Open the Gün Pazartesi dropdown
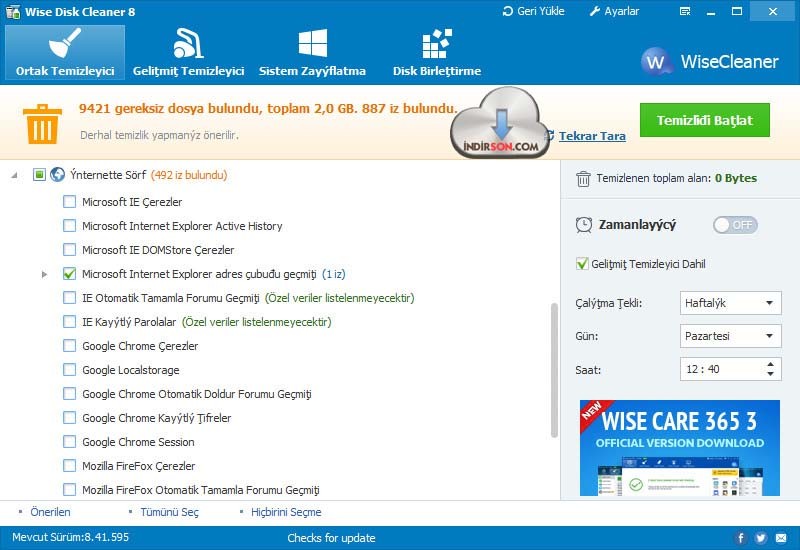The width and height of the screenshot is (800, 550). click(731, 336)
